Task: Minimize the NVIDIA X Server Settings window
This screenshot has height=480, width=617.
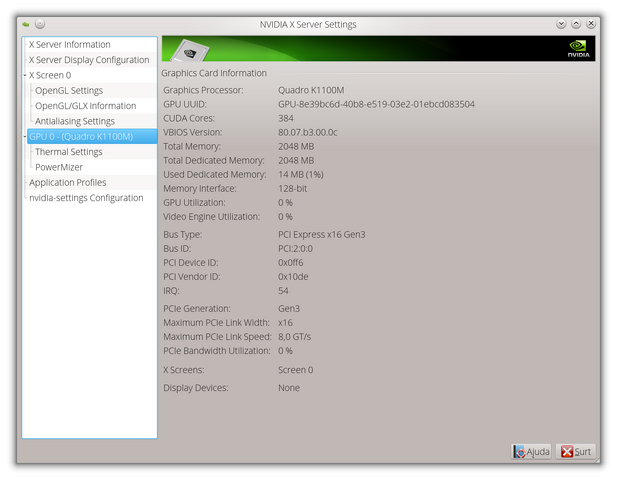Action: click(561, 24)
